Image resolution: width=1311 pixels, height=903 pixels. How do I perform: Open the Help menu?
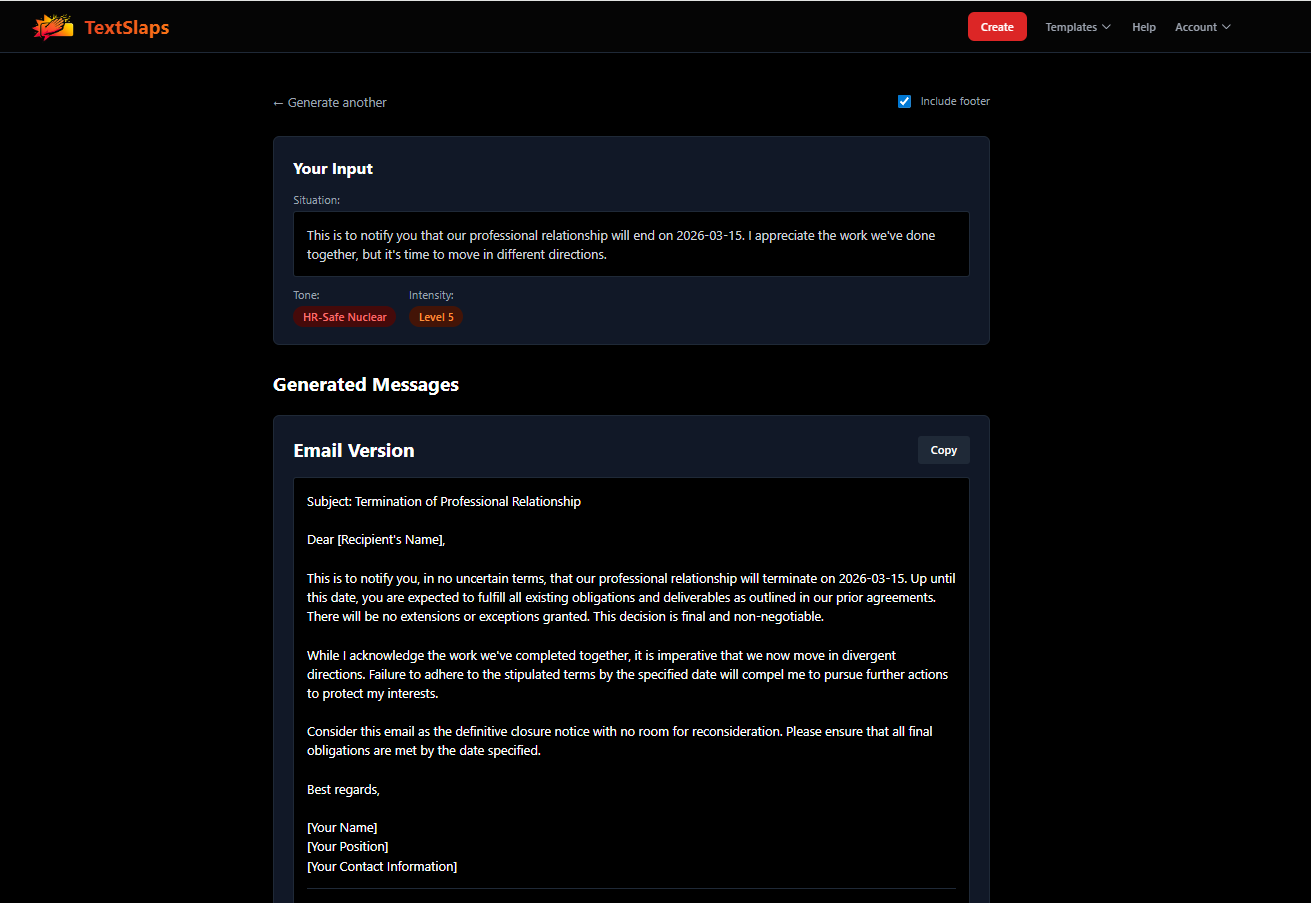pos(1143,27)
